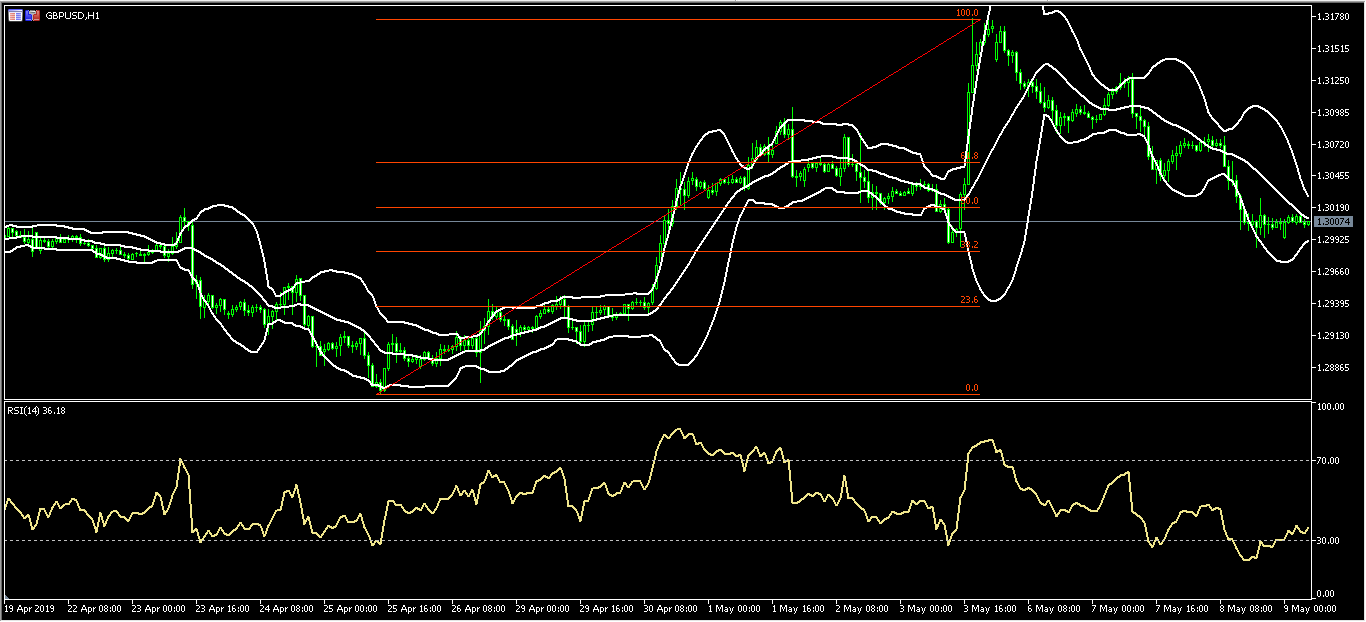
Task: Click the 7 May 16:00 time axis label
Action: (1183, 607)
